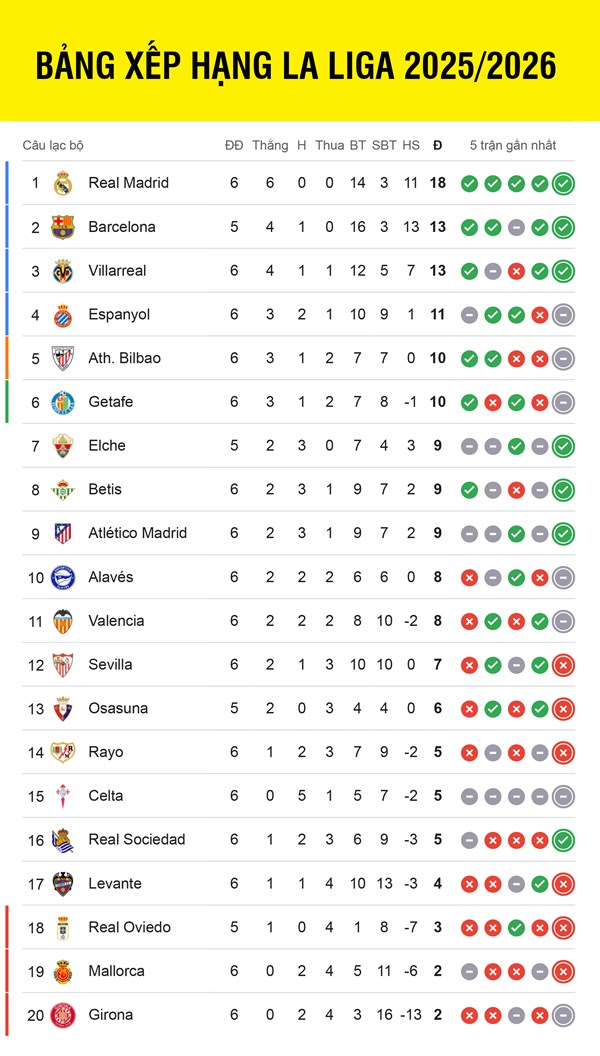
Task: Click the Real Sociedad crest icon
Action: point(63,840)
